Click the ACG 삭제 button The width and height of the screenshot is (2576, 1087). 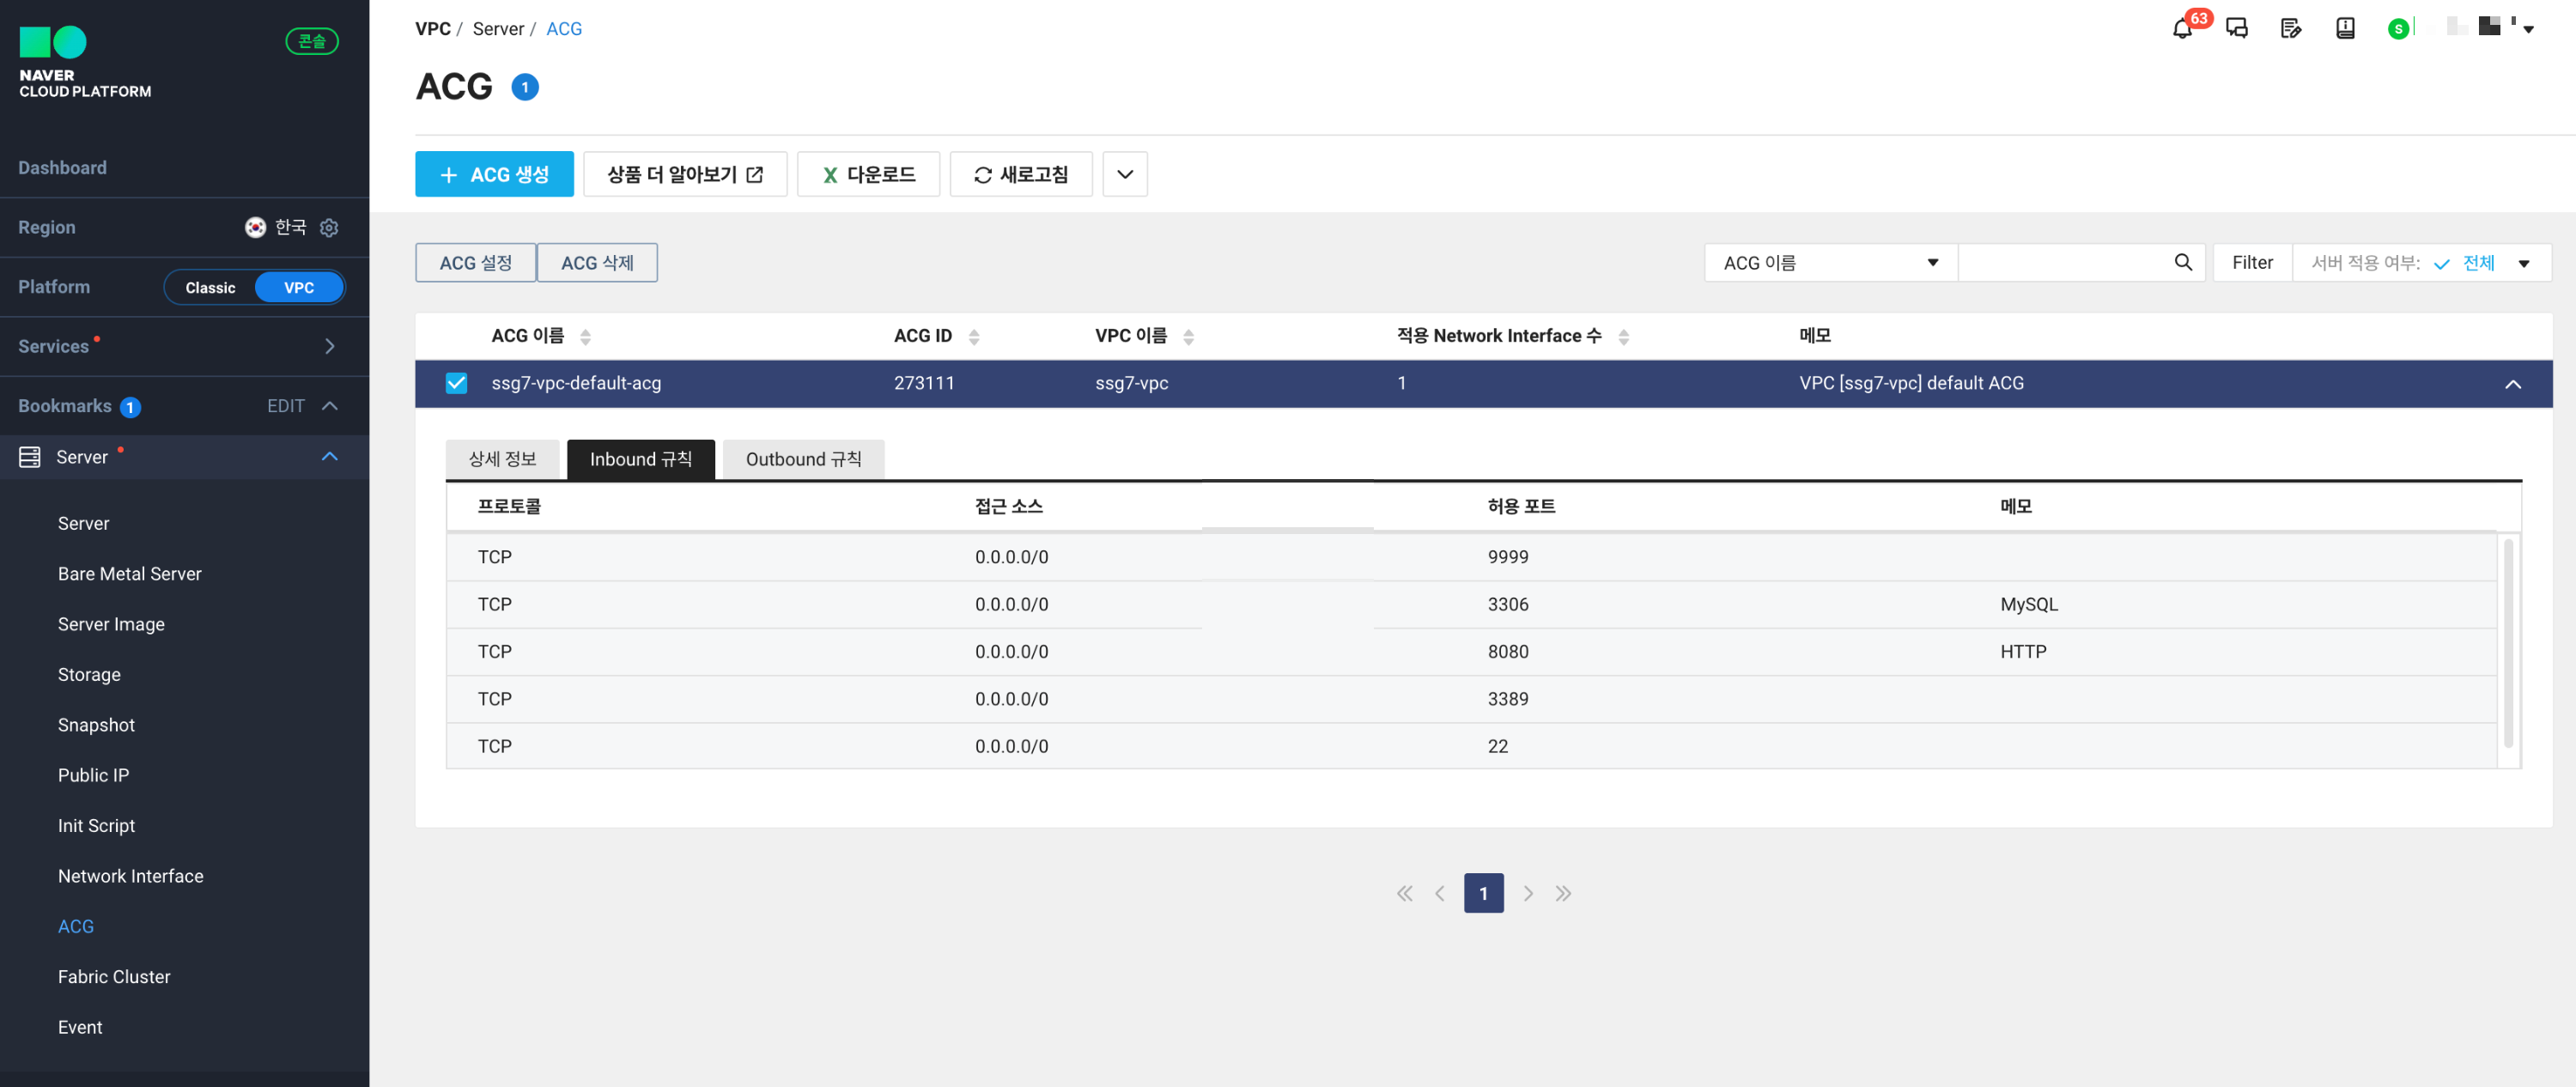coord(597,263)
